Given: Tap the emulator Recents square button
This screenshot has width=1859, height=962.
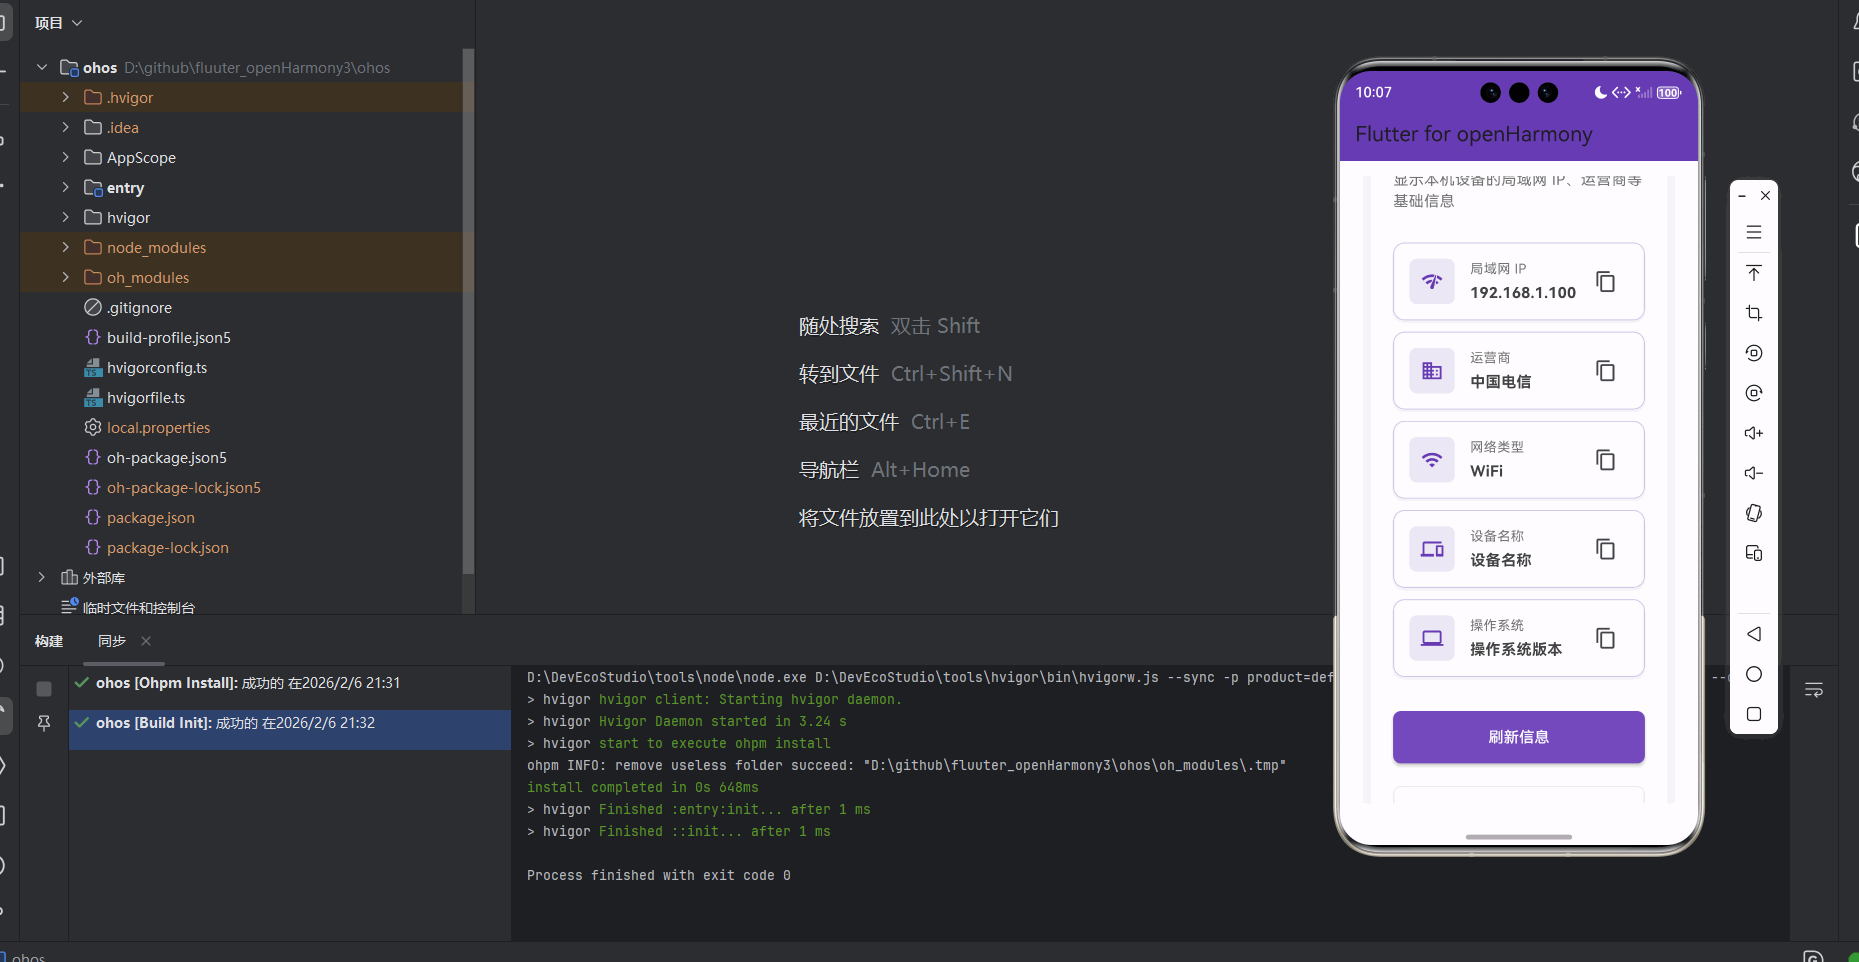Looking at the screenshot, I should click(1754, 714).
